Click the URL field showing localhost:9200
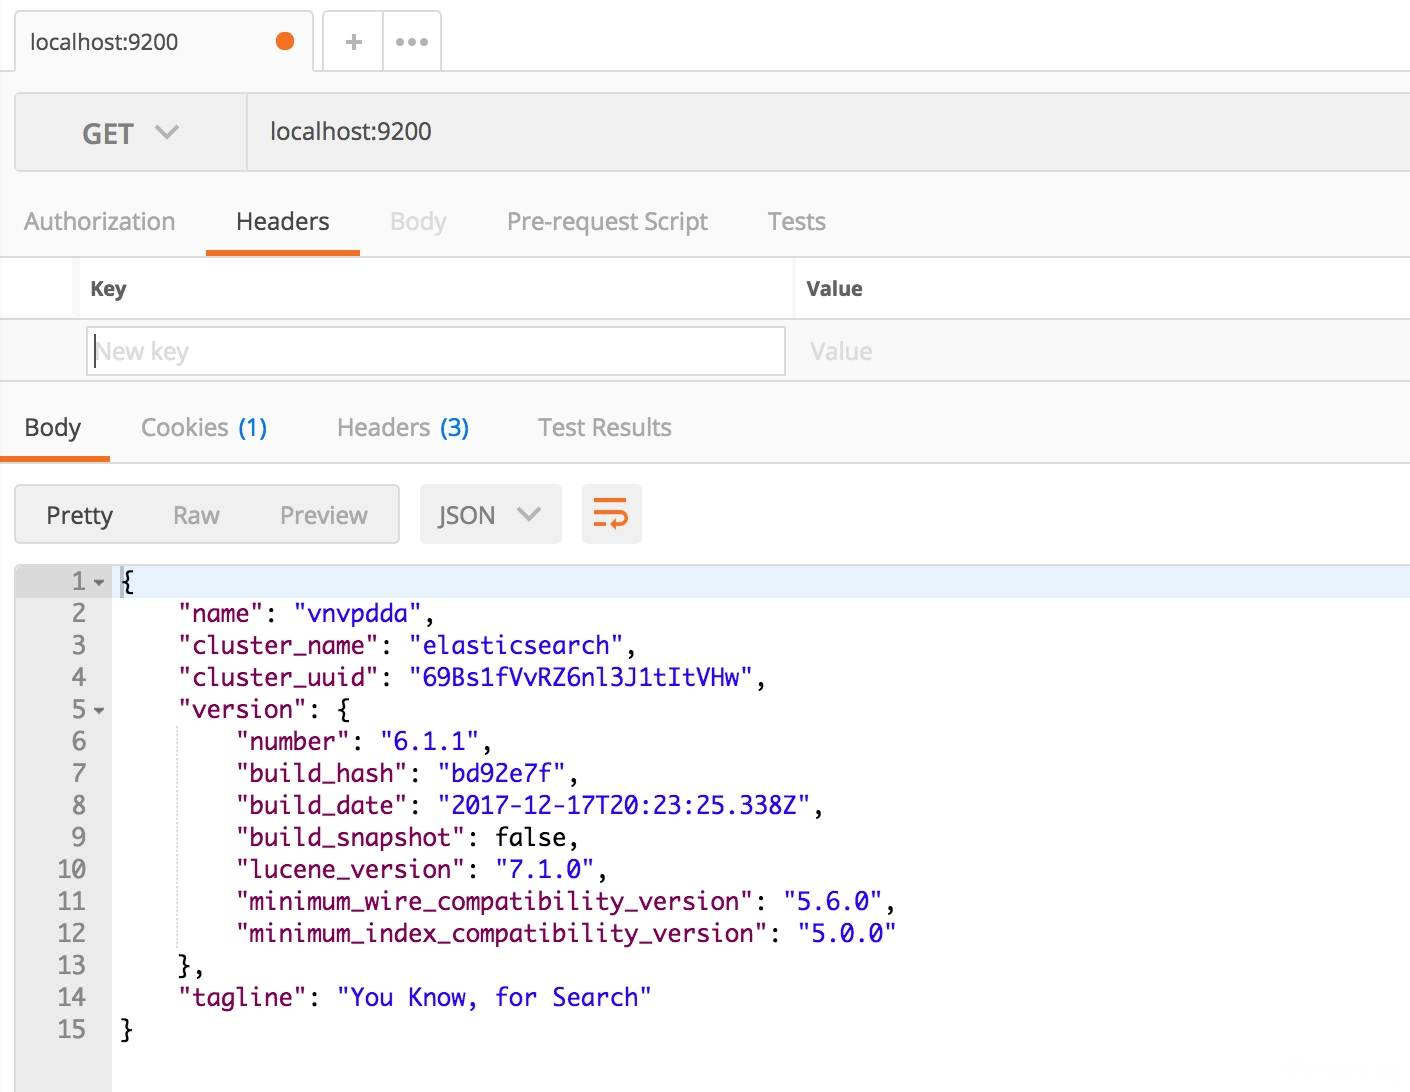1410x1092 pixels. pos(800,132)
